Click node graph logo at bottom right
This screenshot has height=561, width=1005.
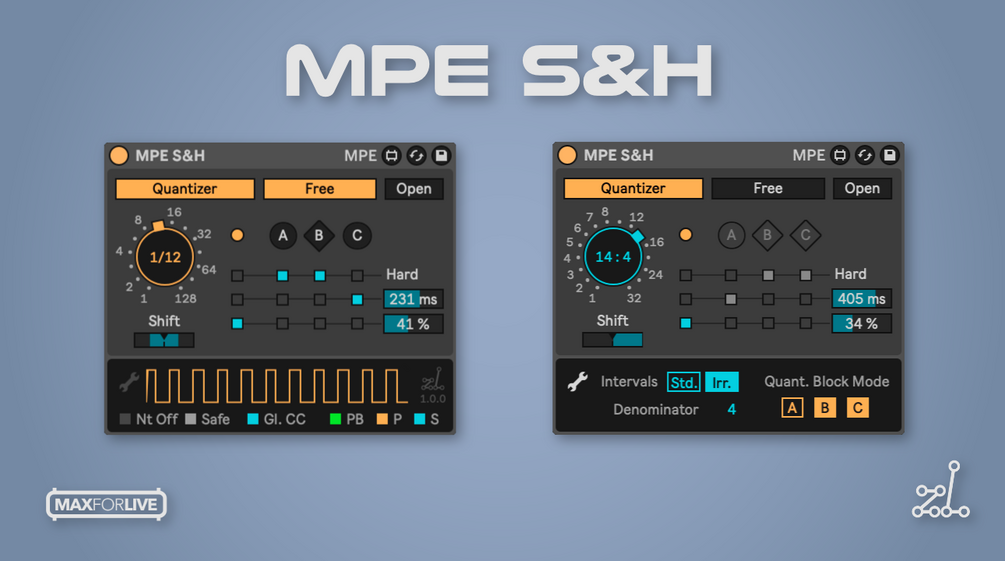pos(941,490)
